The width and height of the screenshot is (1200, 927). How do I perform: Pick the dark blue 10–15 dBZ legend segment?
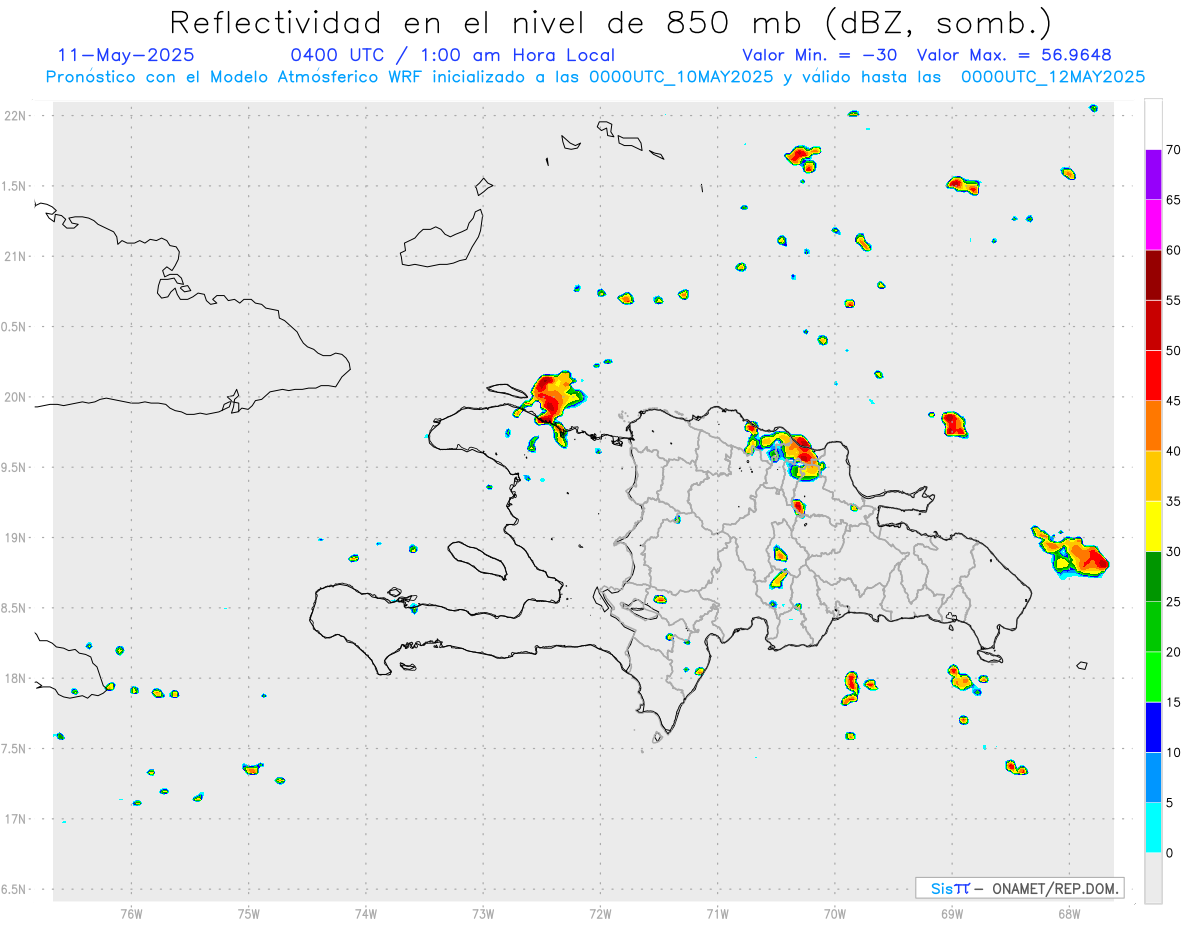[x=1153, y=727]
